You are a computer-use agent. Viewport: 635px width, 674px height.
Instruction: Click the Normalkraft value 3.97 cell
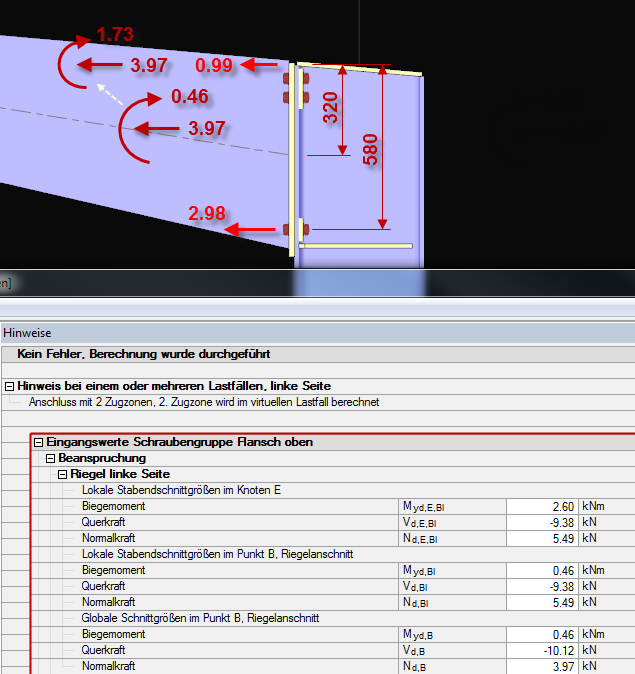coord(542,666)
